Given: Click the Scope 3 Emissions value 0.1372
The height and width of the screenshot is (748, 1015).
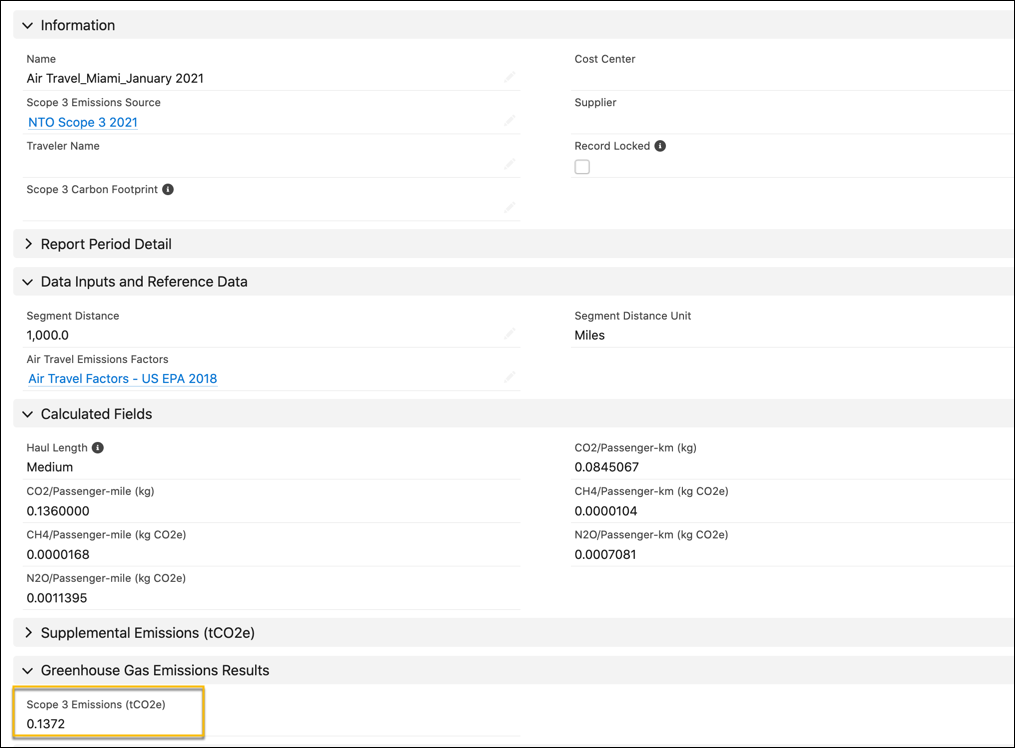Looking at the screenshot, I should 45,724.
